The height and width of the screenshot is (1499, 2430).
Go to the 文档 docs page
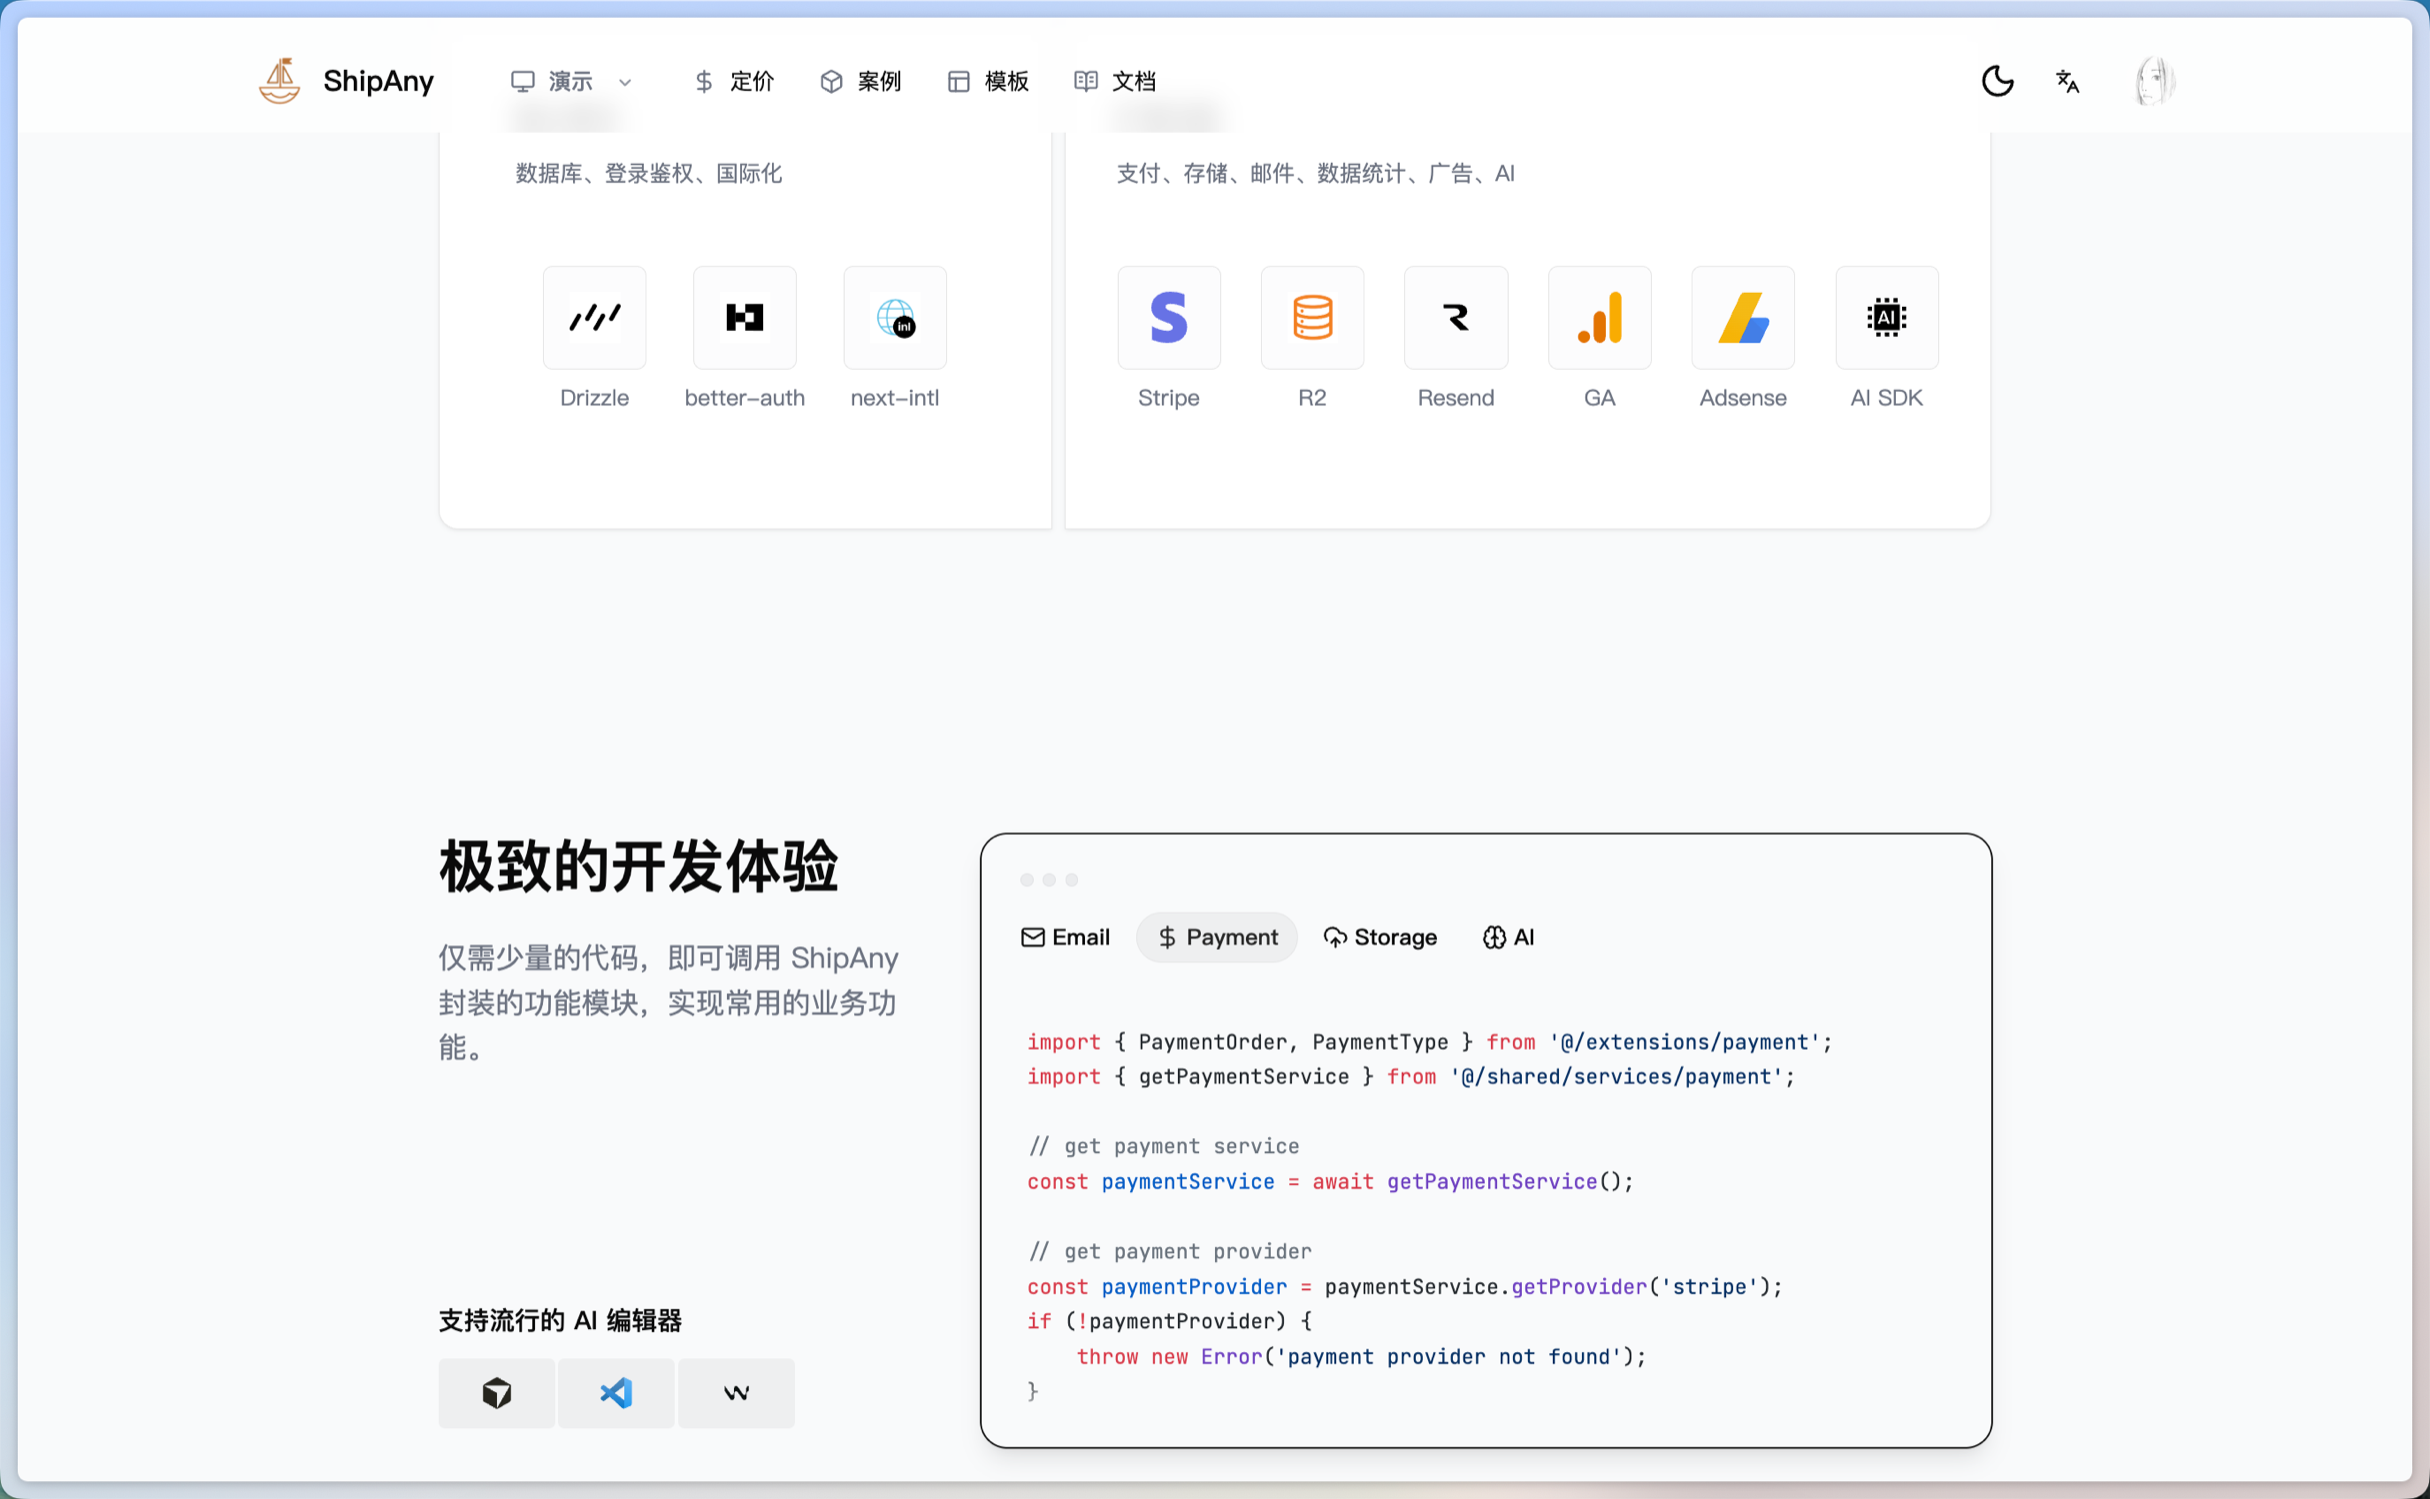[1115, 81]
